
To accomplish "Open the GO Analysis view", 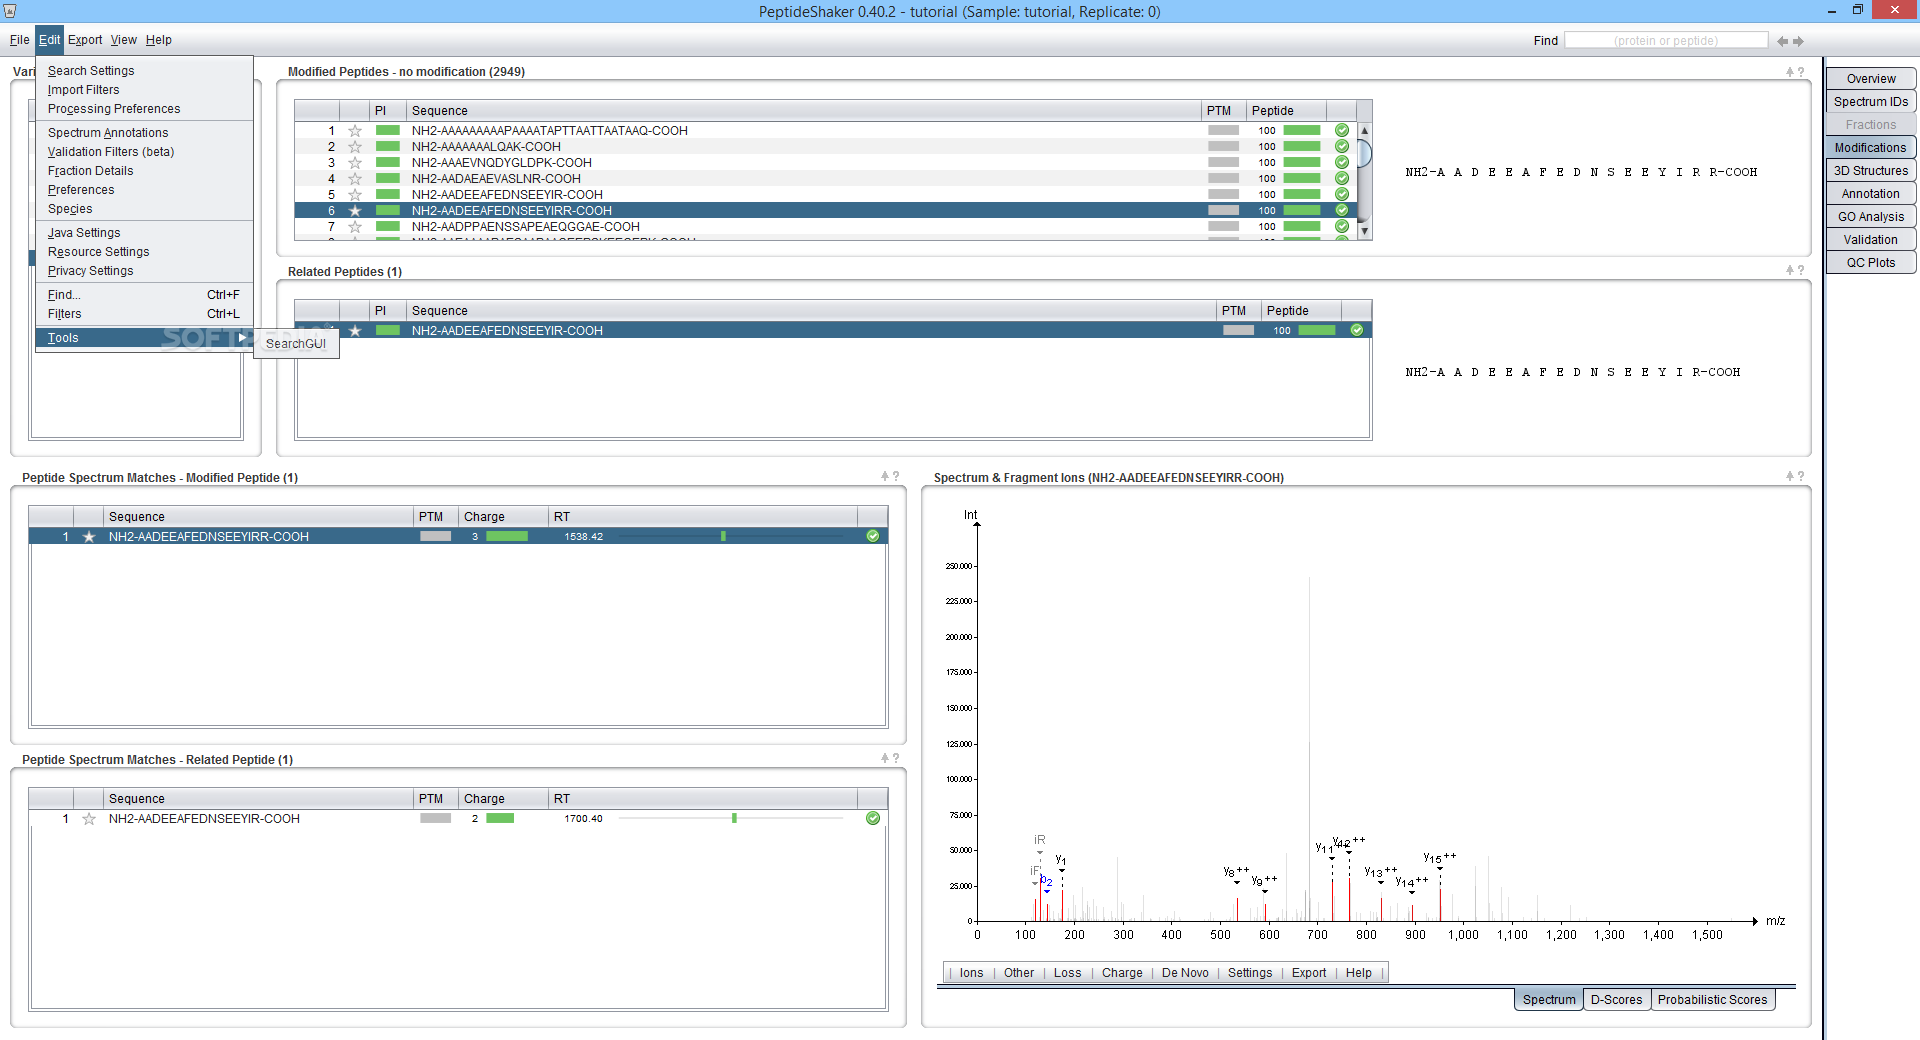I will [1871, 217].
